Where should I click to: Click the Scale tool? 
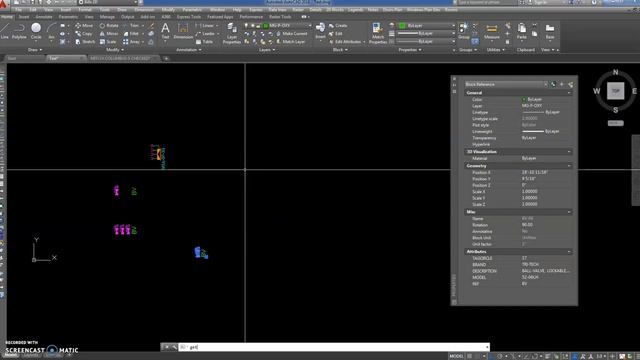click(108, 42)
